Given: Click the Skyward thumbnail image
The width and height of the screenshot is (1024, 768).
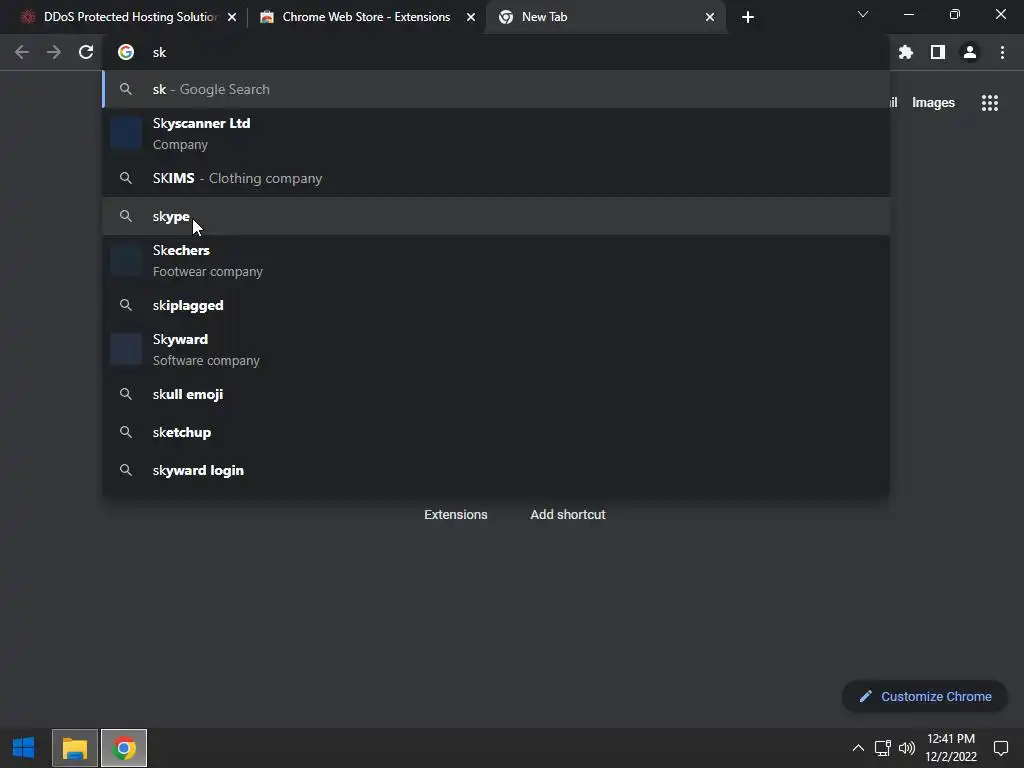Looking at the screenshot, I should pos(126,349).
